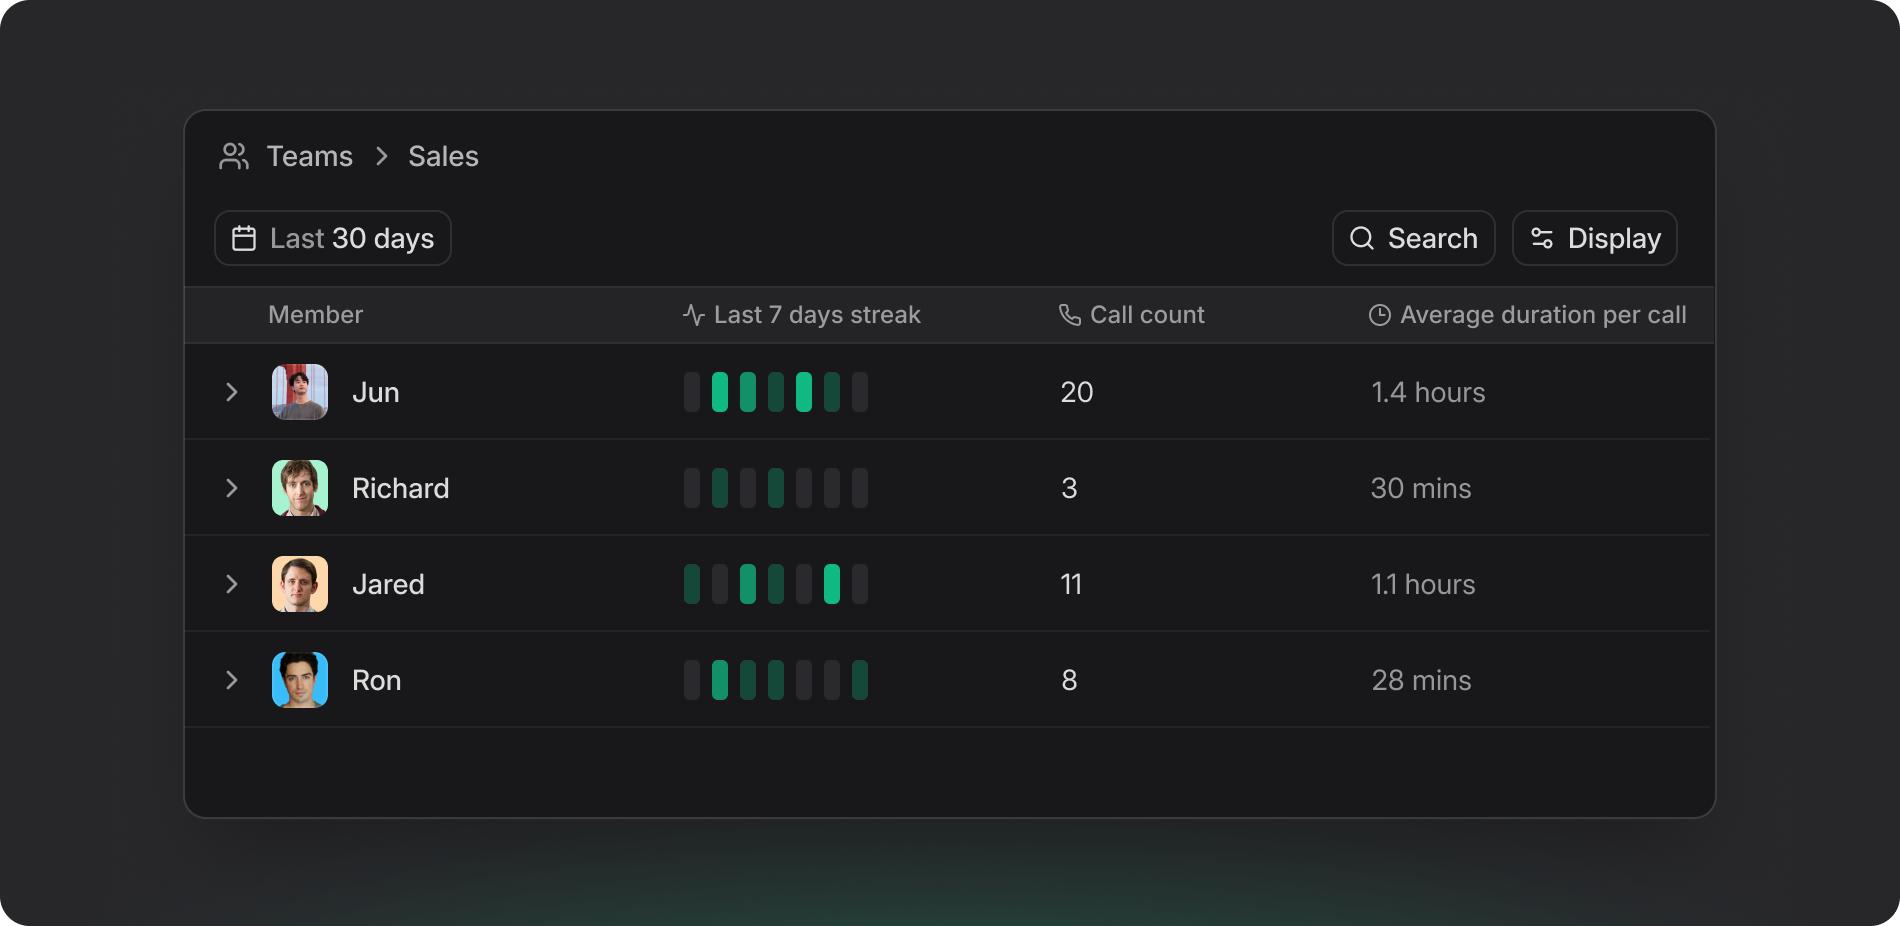The height and width of the screenshot is (926, 1900).
Task: Open Display options
Action: (x=1594, y=238)
